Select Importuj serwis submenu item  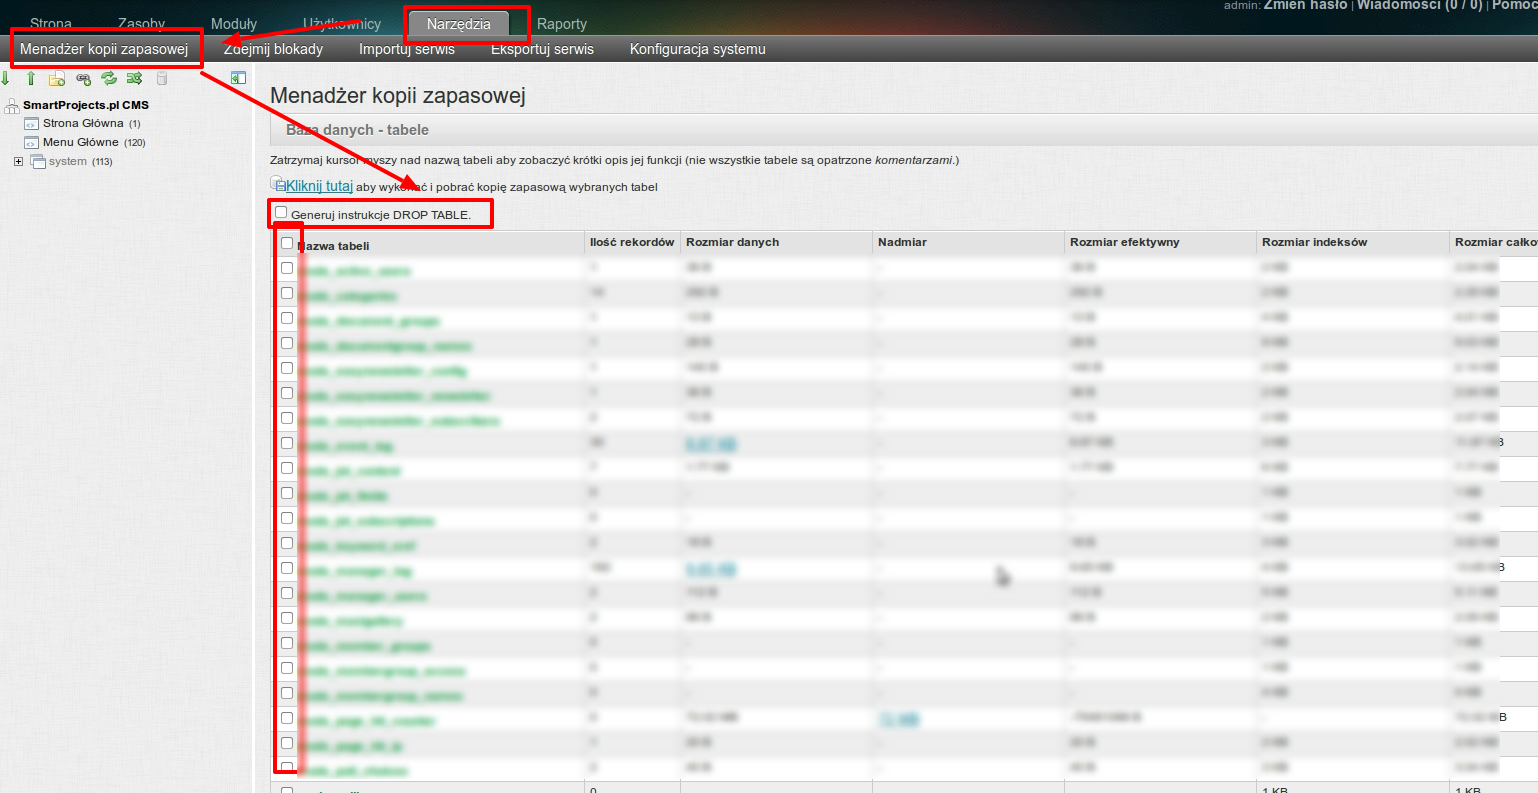click(407, 49)
